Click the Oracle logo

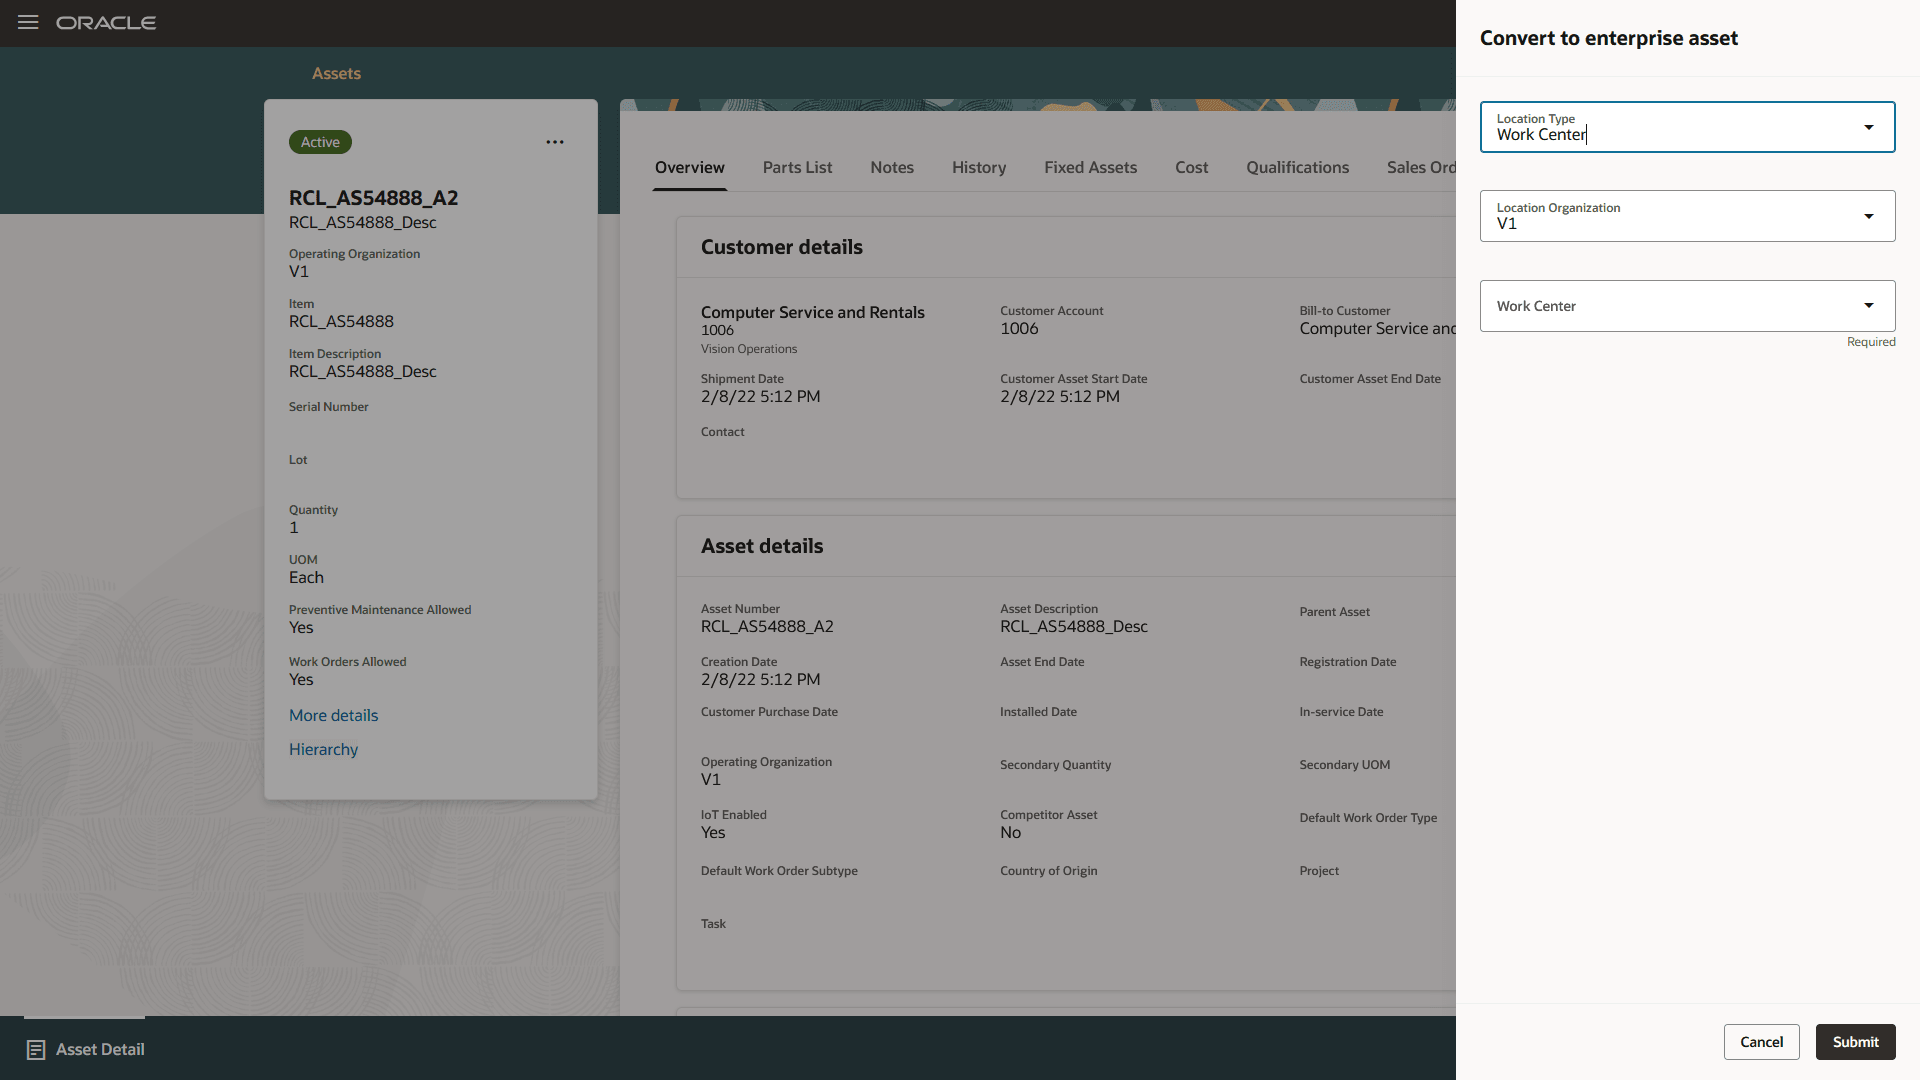tap(106, 23)
